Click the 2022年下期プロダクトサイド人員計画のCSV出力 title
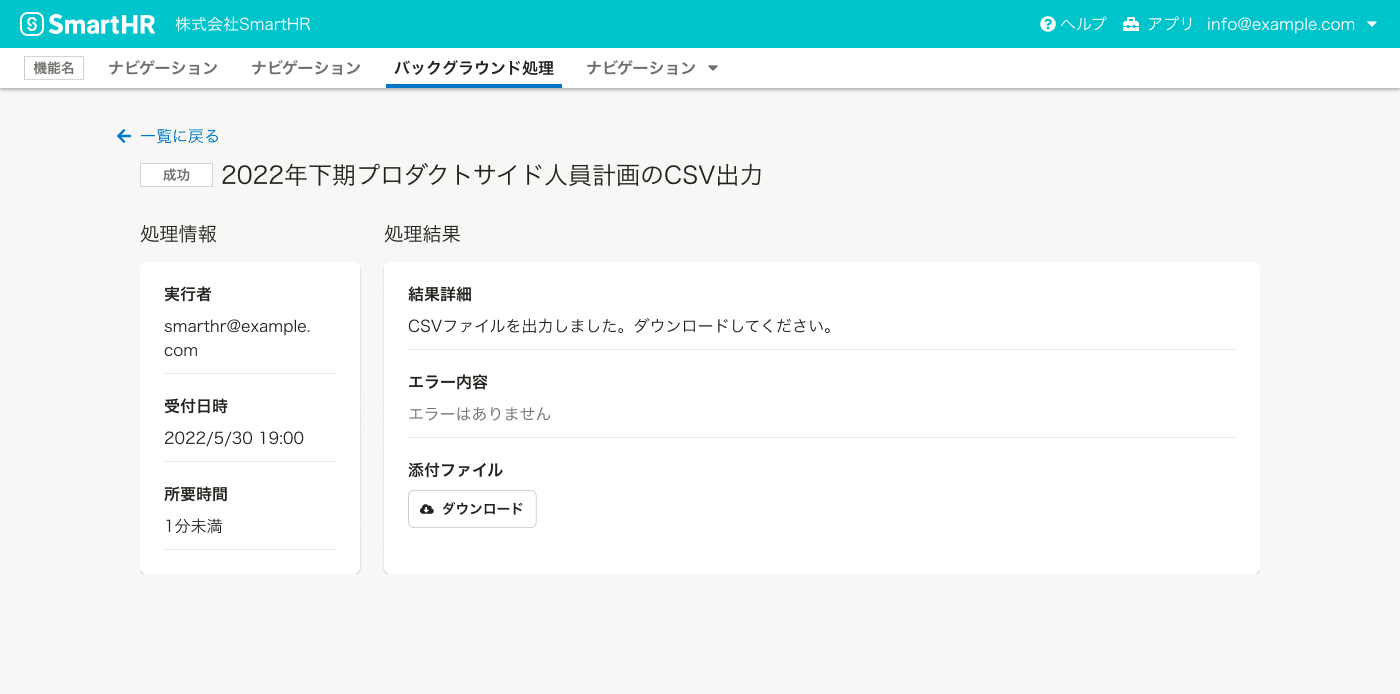 tap(492, 175)
